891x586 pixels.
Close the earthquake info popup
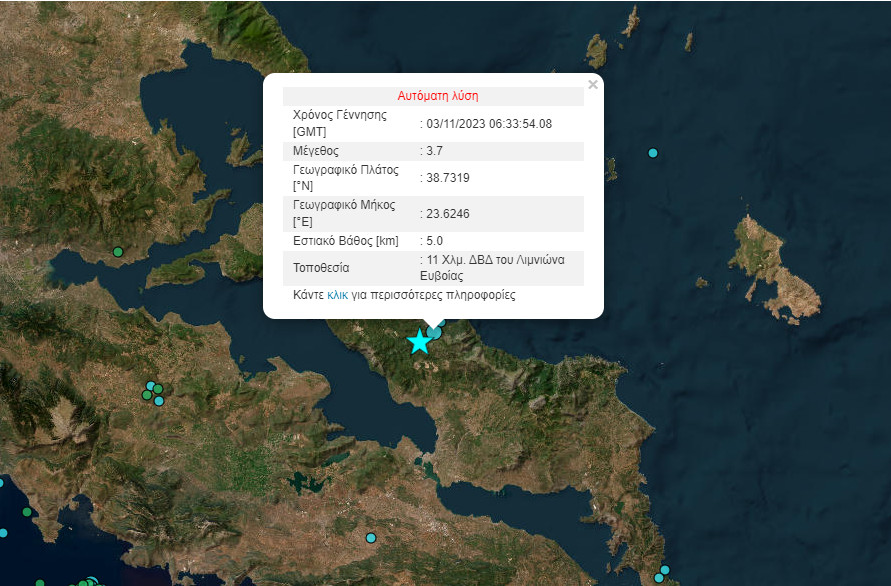(593, 85)
